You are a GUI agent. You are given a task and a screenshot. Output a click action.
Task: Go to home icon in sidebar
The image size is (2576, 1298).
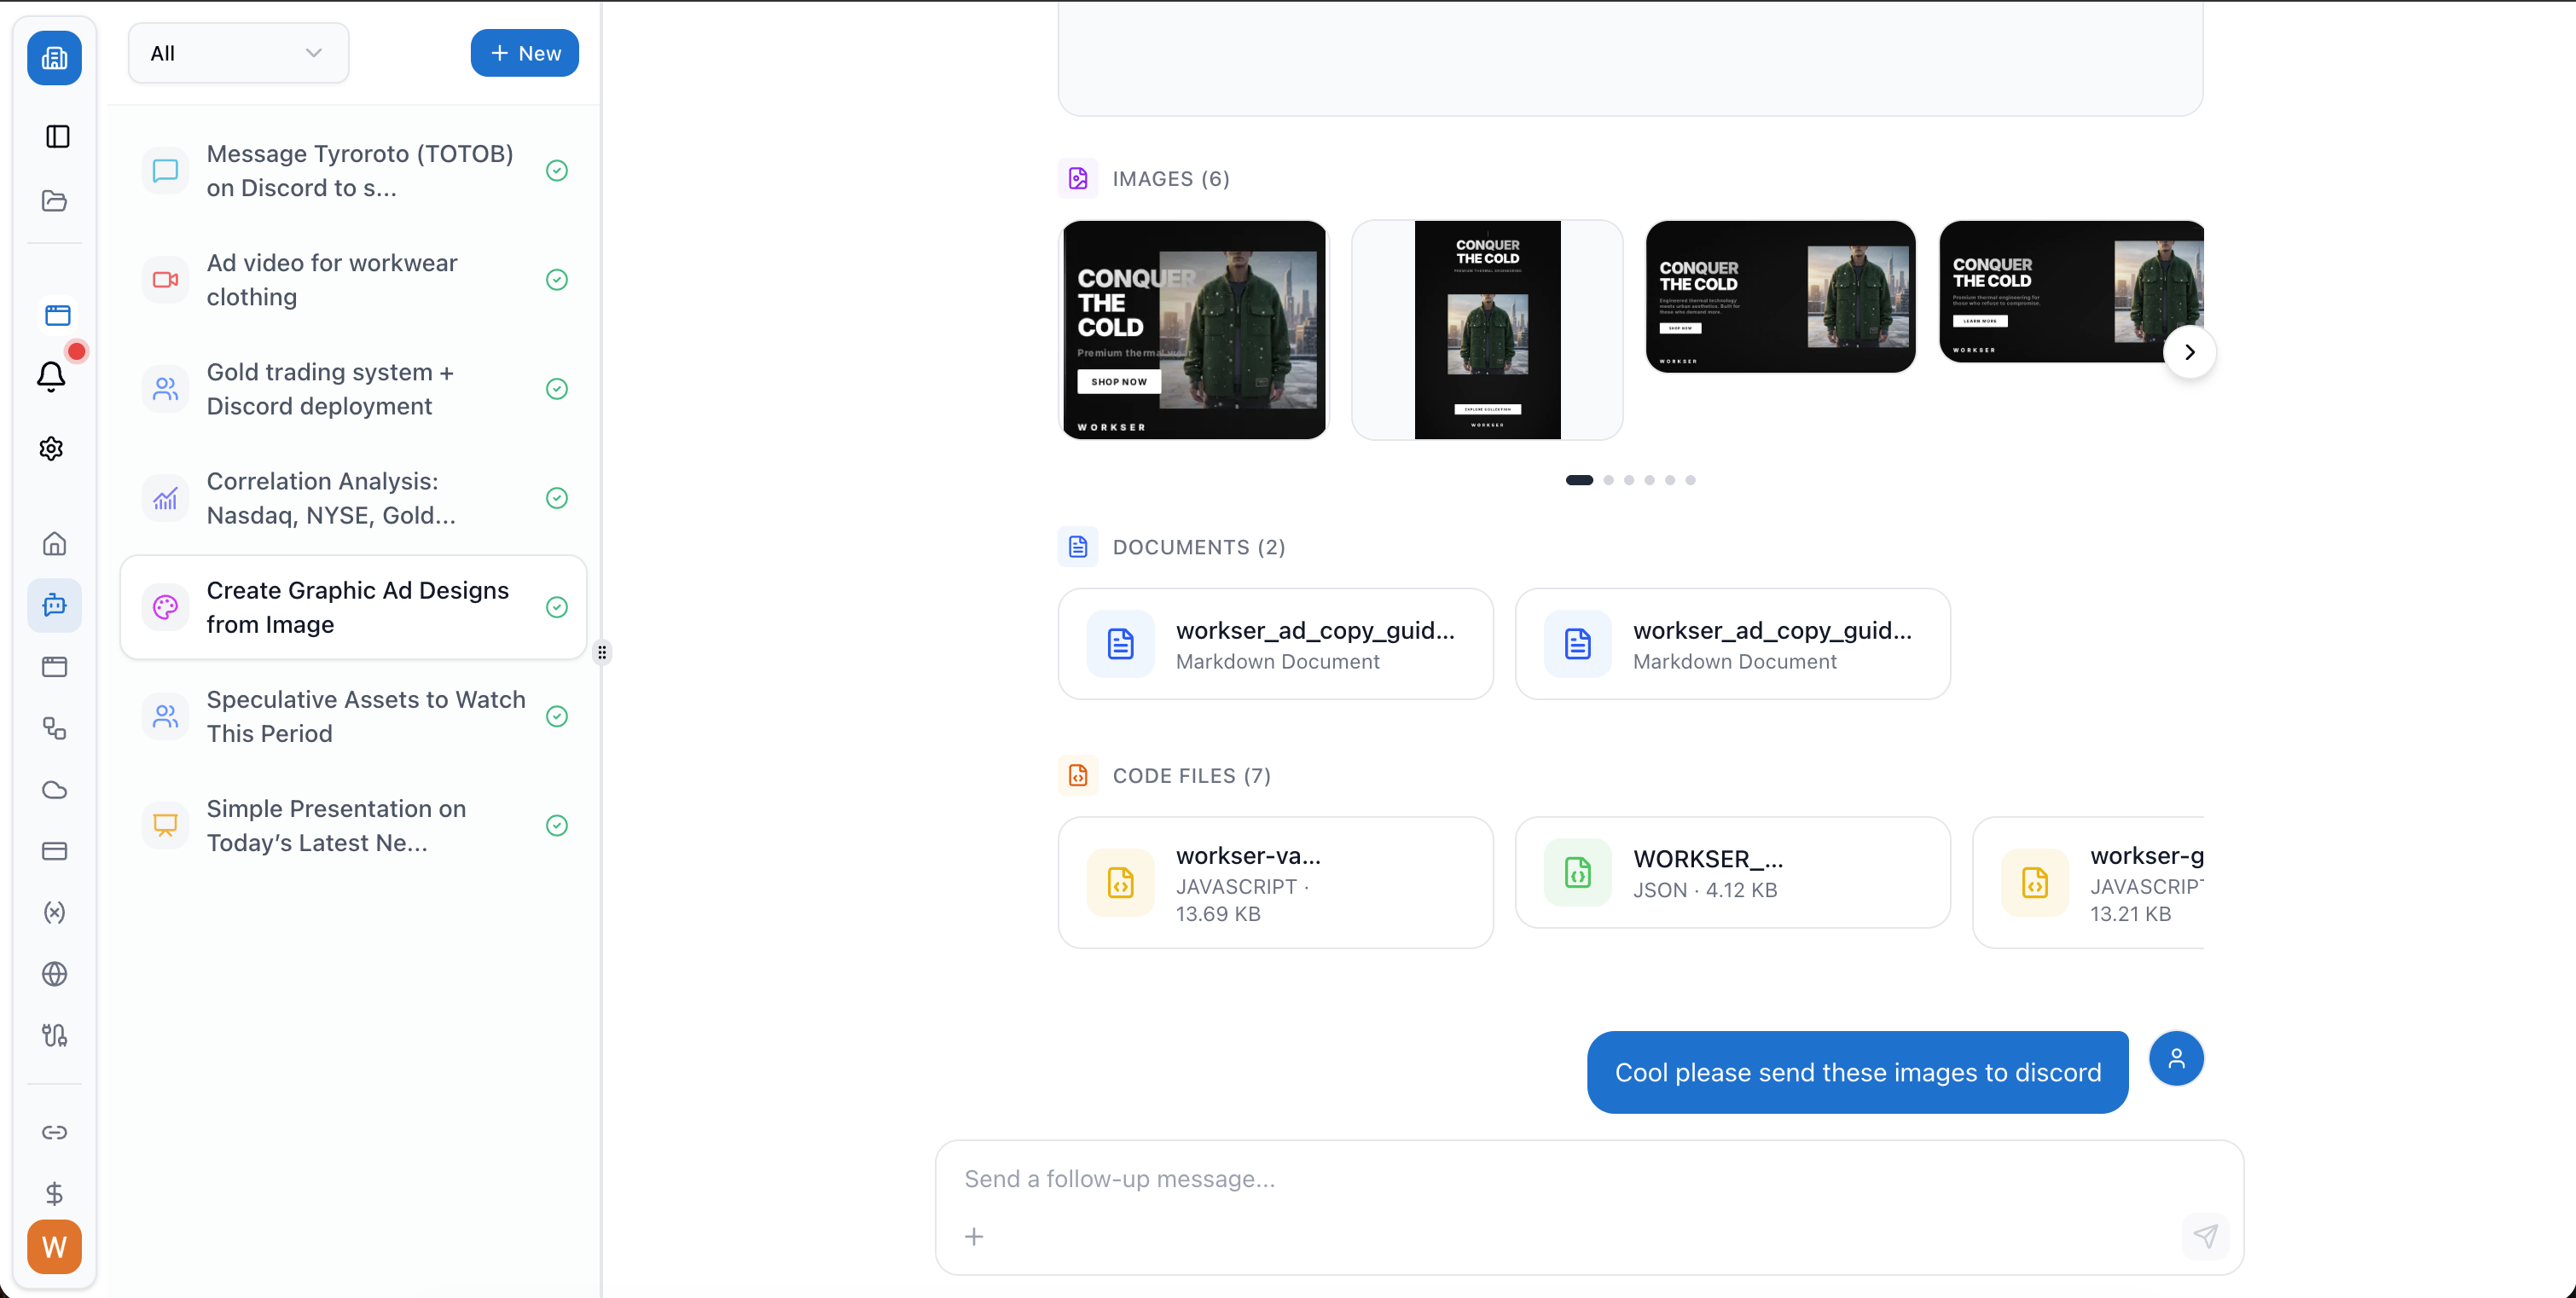pyautogui.click(x=54, y=543)
